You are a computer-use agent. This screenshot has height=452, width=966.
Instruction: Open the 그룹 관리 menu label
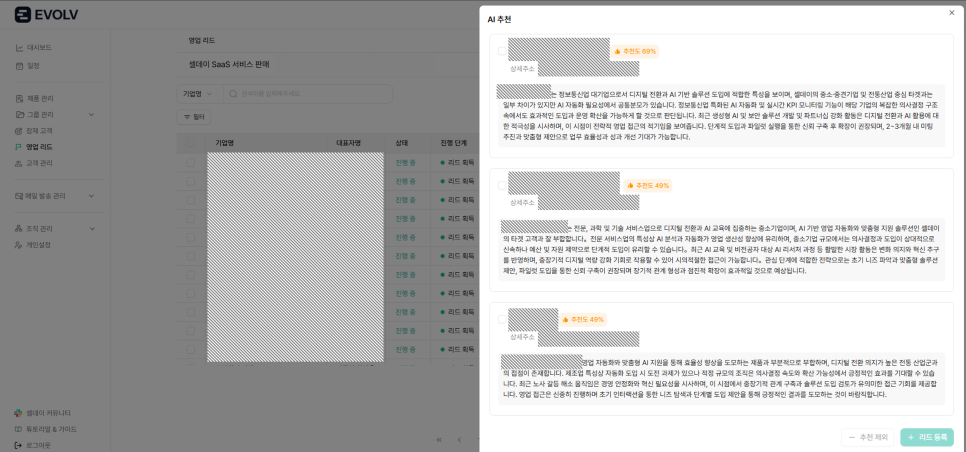tap(39, 115)
